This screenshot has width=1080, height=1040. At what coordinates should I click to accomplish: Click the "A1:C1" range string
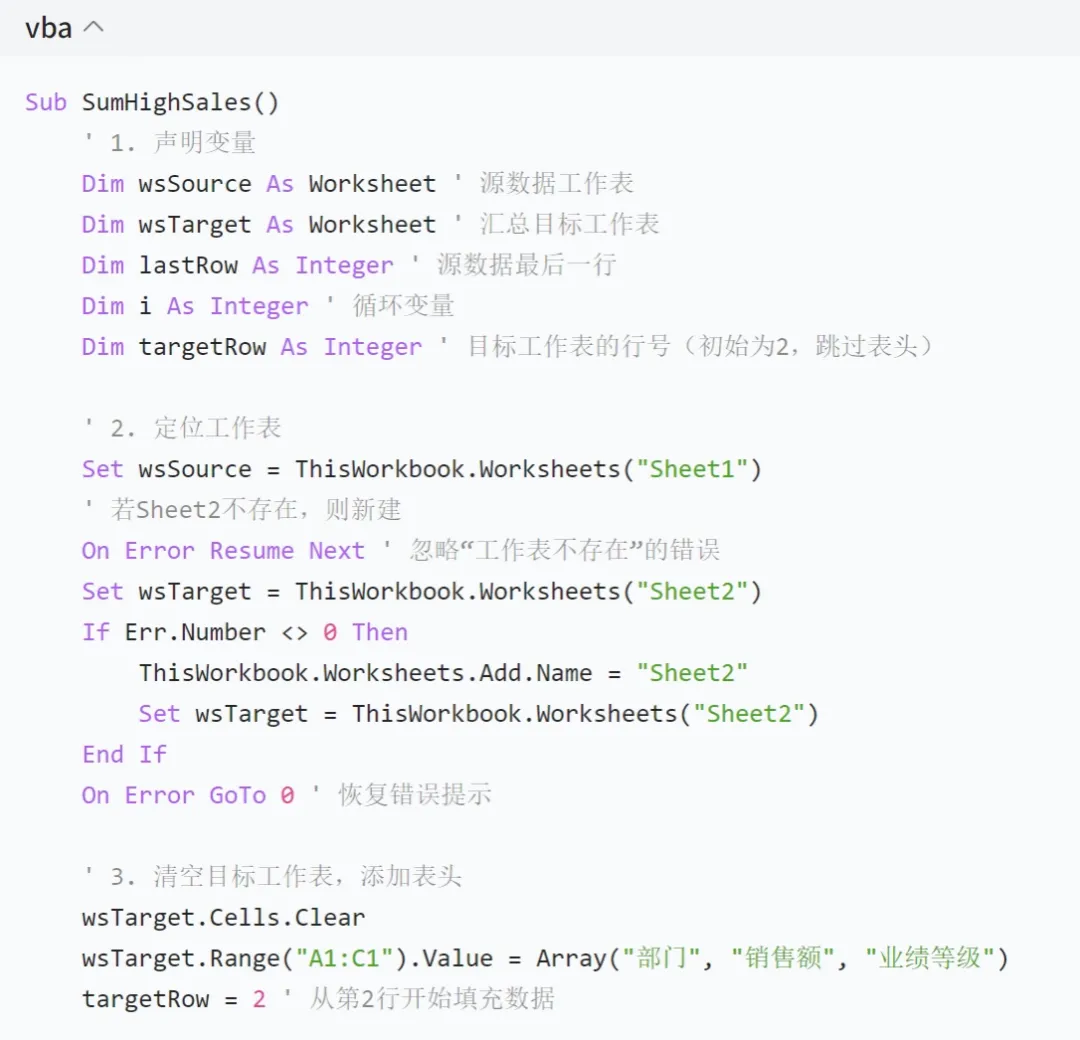pyautogui.click(x=345, y=958)
